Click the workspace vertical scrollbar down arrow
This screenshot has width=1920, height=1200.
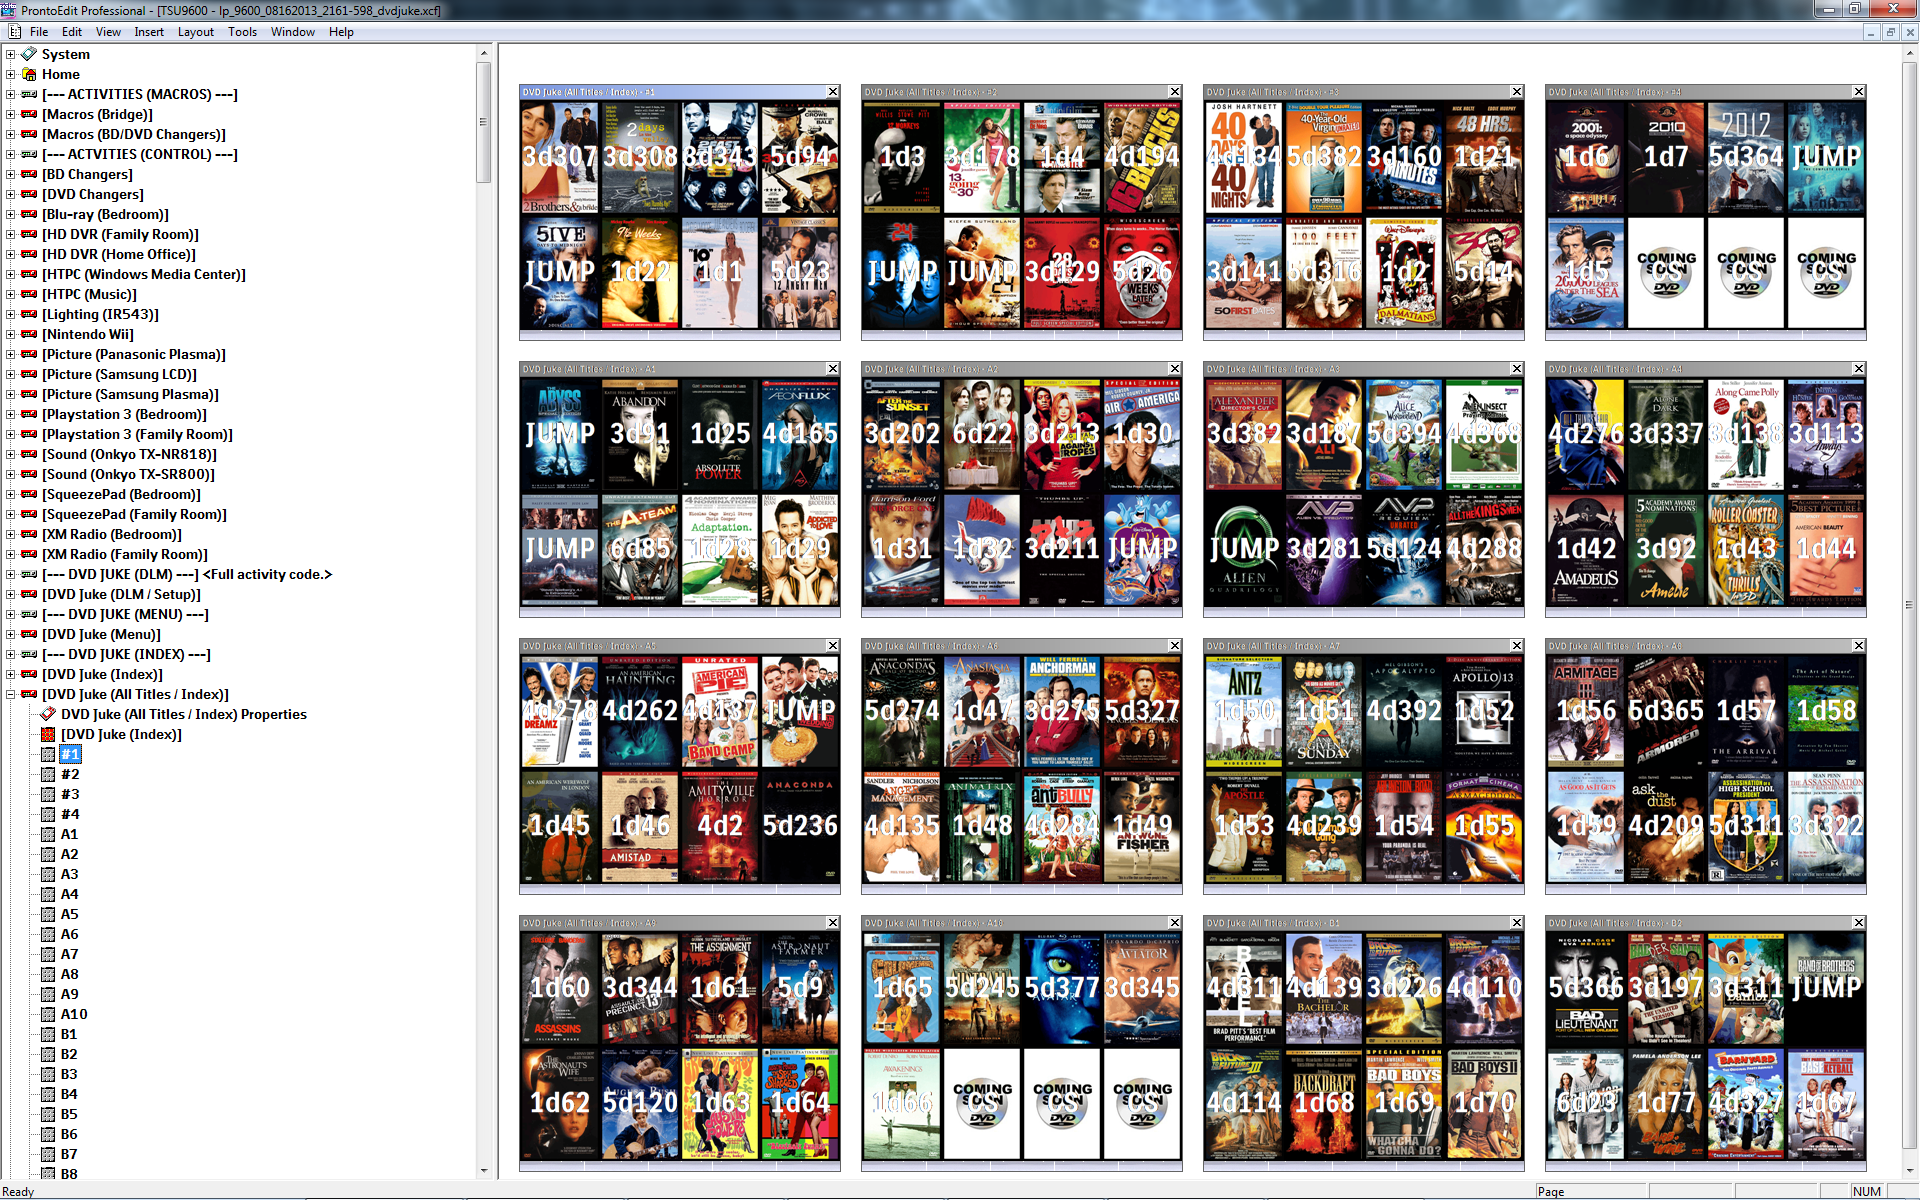[1911, 1170]
